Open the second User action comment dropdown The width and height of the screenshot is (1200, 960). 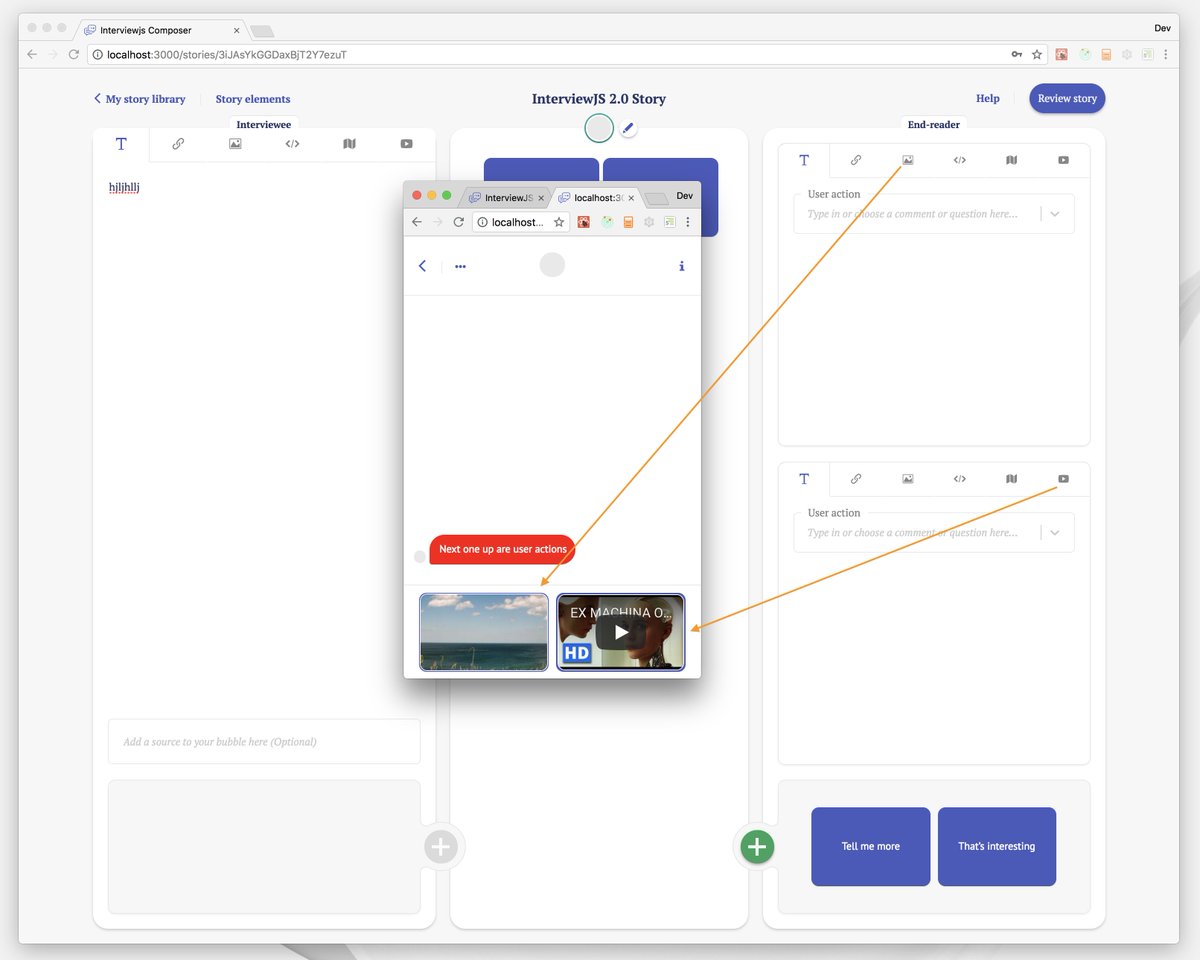click(x=1054, y=532)
